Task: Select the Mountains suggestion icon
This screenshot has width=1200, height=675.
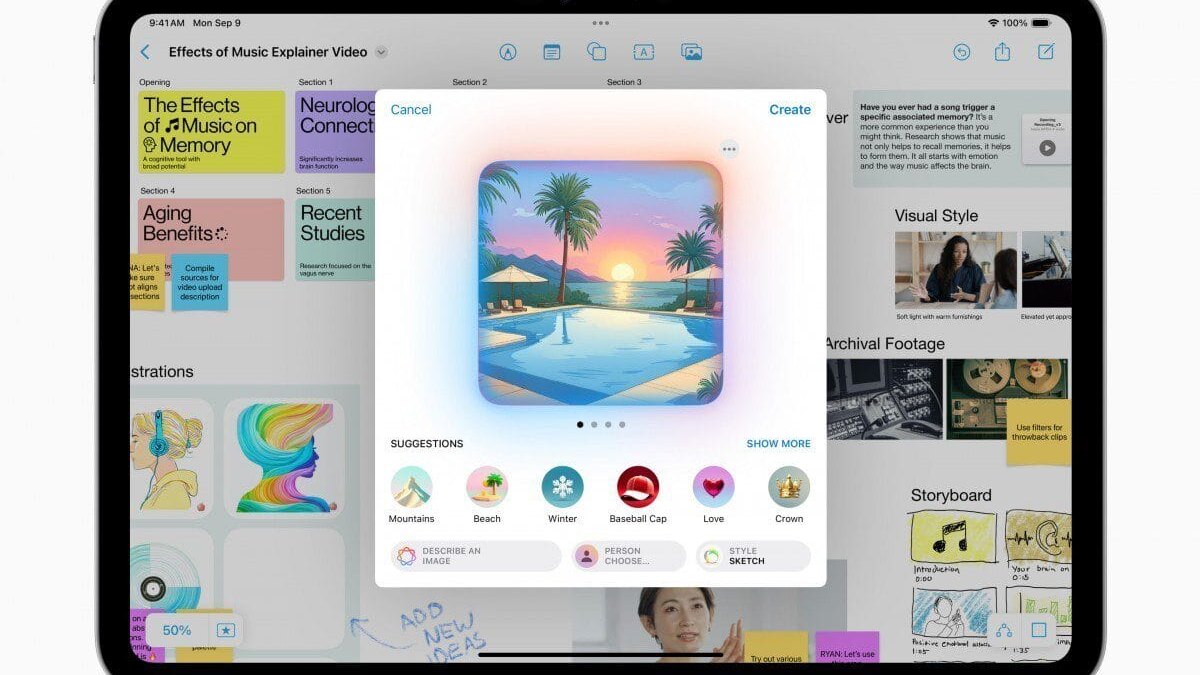Action: [412, 487]
